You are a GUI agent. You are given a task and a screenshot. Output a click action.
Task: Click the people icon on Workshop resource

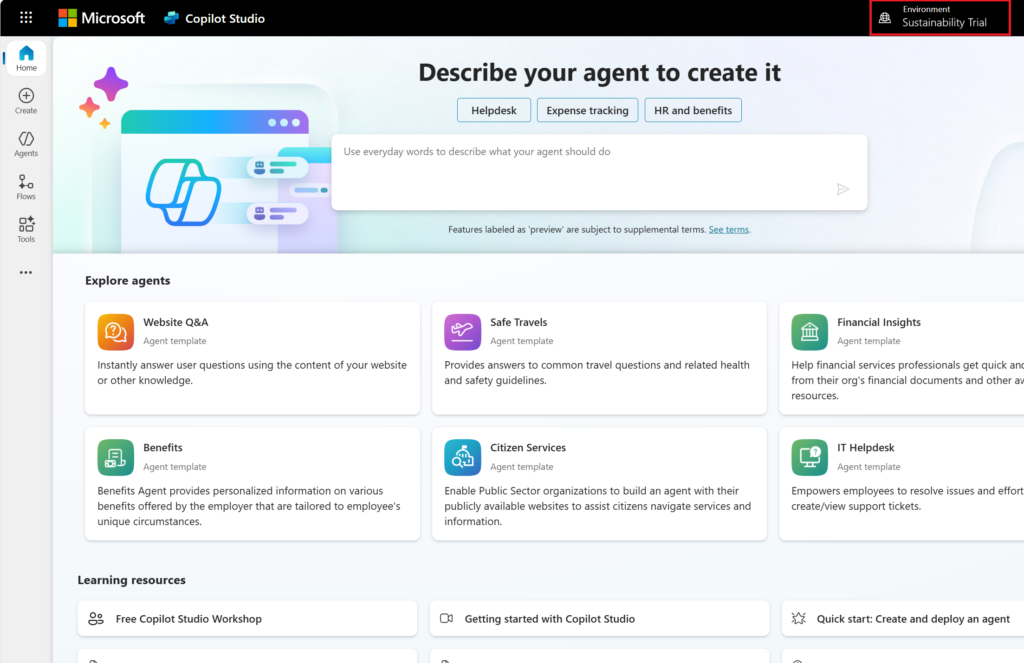point(96,619)
